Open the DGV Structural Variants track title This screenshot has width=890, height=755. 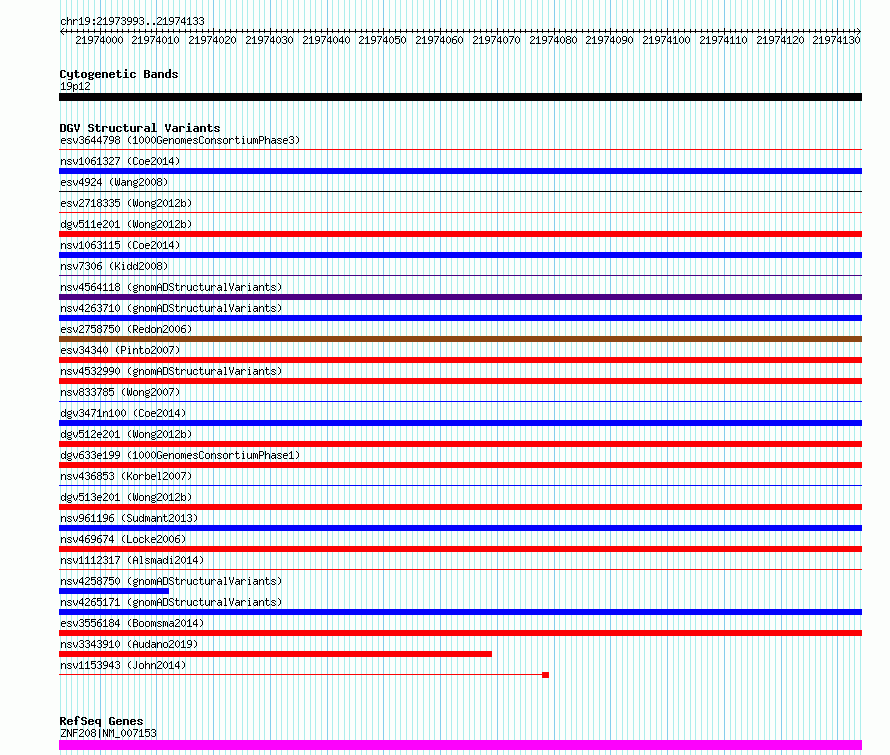click(140, 128)
